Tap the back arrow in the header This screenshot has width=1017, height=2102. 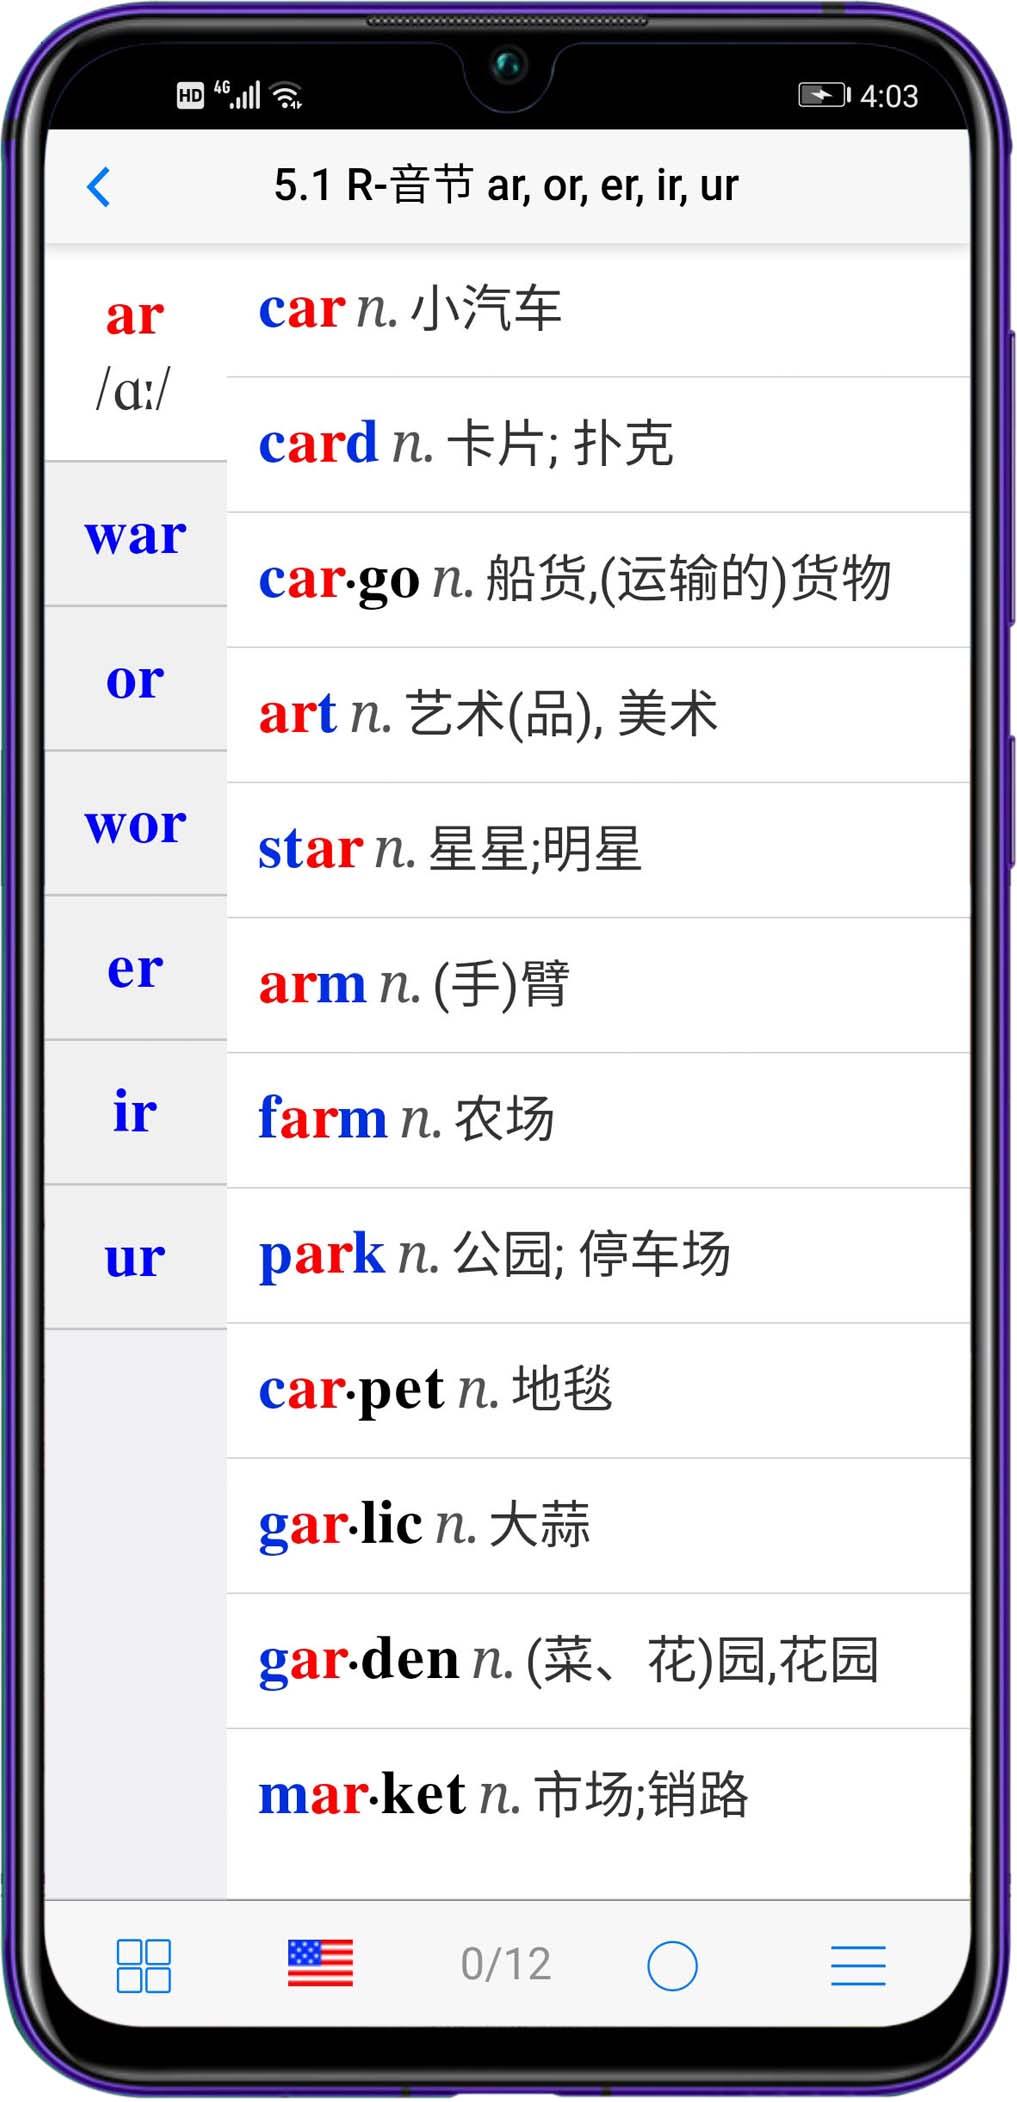[x=98, y=187]
